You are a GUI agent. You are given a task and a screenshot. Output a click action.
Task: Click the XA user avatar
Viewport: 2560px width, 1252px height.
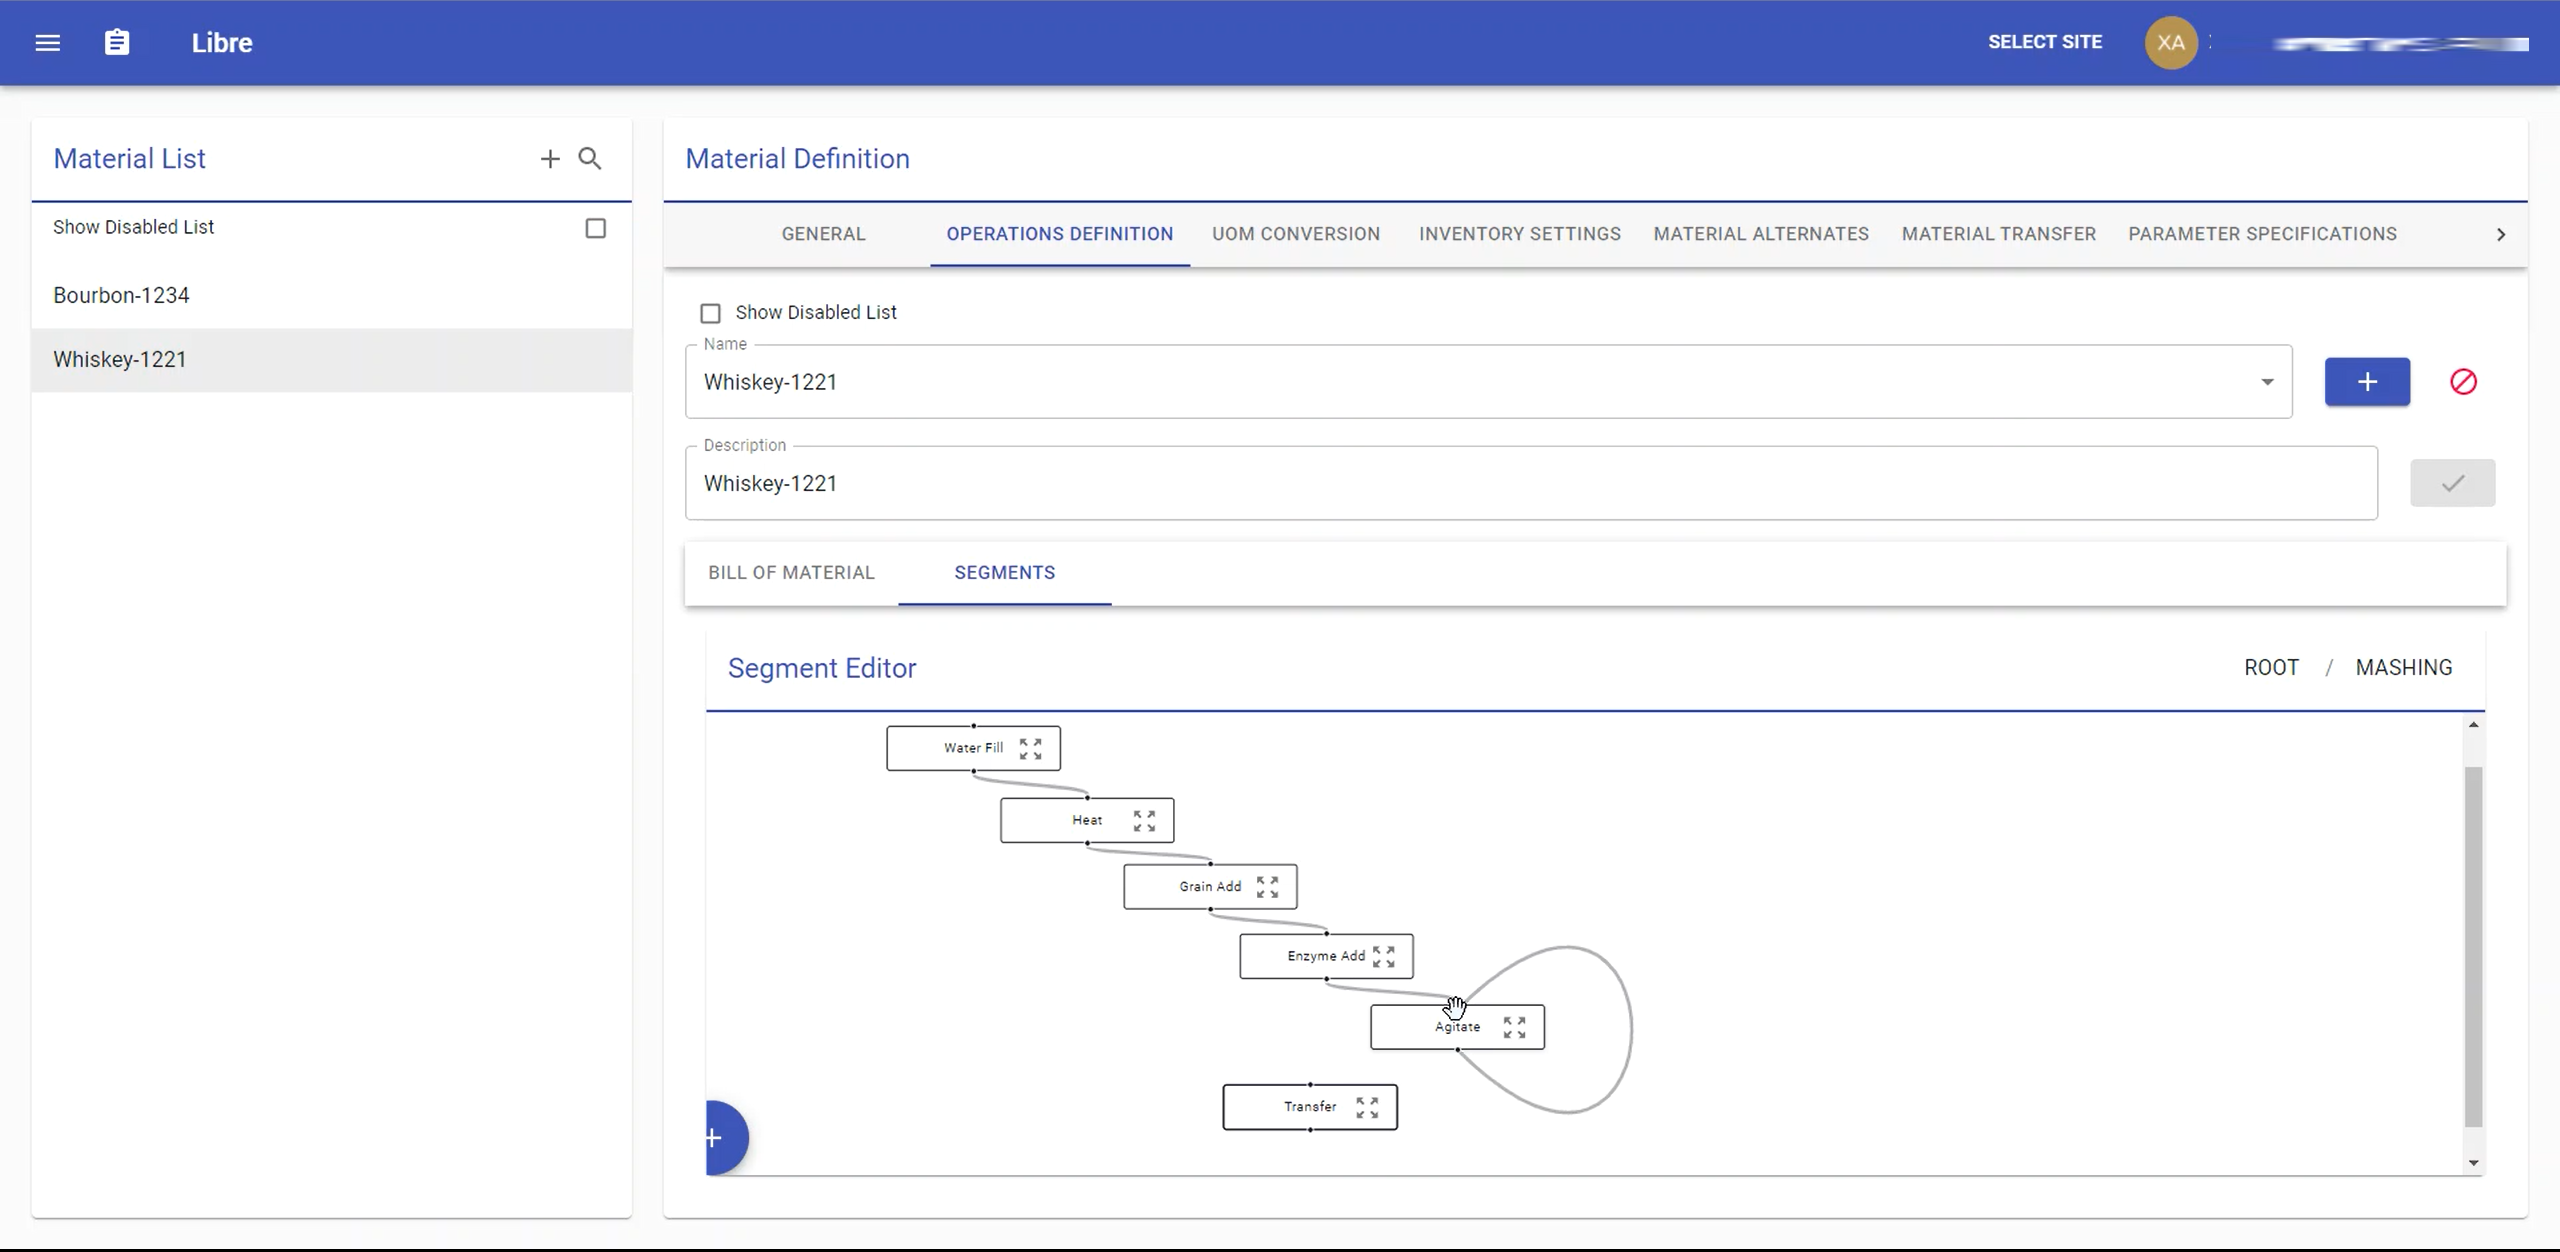click(2170, 43)
